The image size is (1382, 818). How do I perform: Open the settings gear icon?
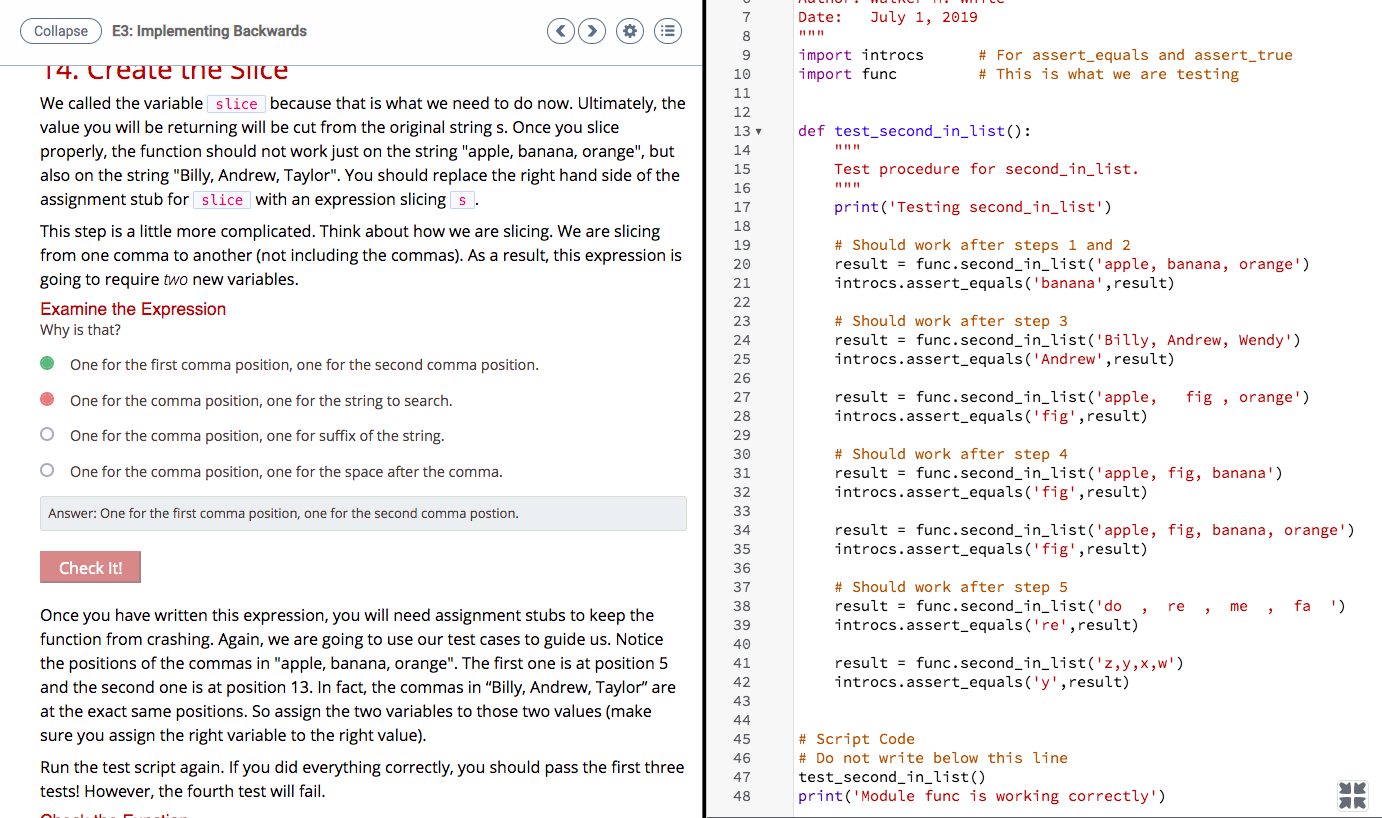tap(630, 31)
